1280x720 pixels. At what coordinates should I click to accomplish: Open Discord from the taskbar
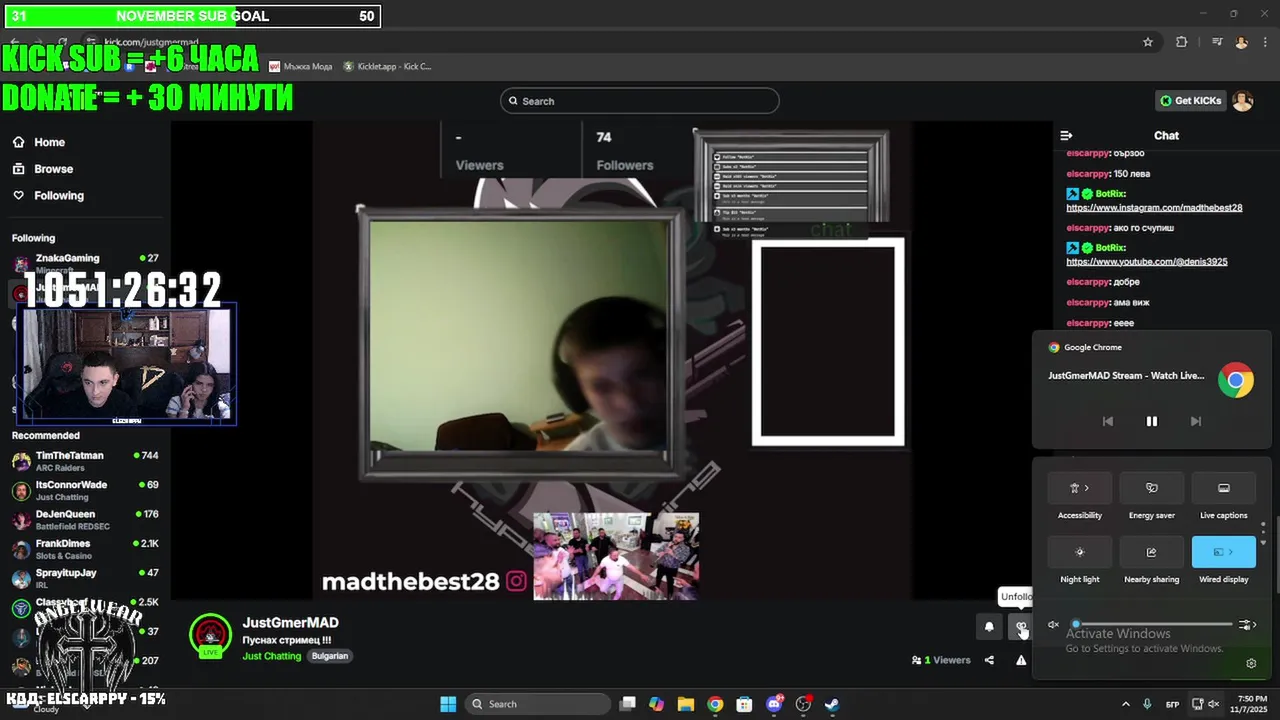(774, 704)
